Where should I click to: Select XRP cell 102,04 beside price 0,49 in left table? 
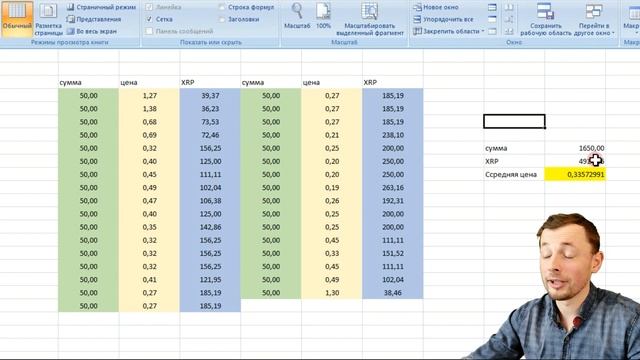pyautogui.click(x=210, y=187)
